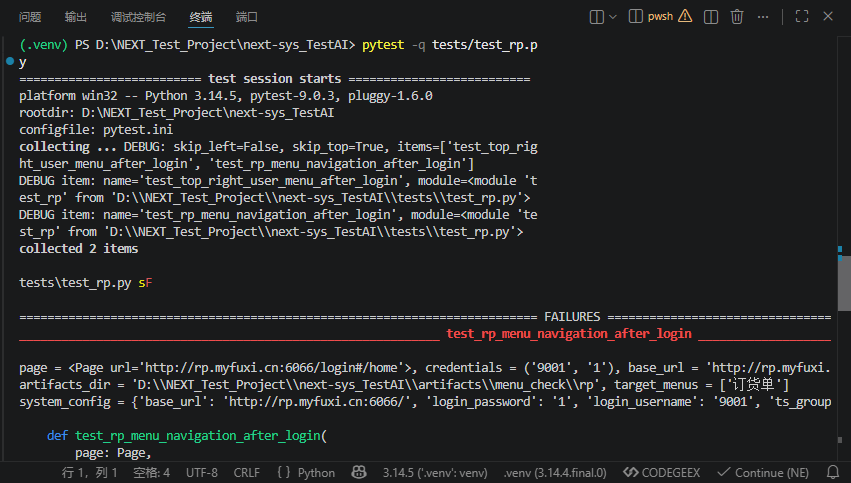Click the test_rp_menu_navigation_after_login failure header
The width and height of the screenshot is (851, 483).
point(569,333)
